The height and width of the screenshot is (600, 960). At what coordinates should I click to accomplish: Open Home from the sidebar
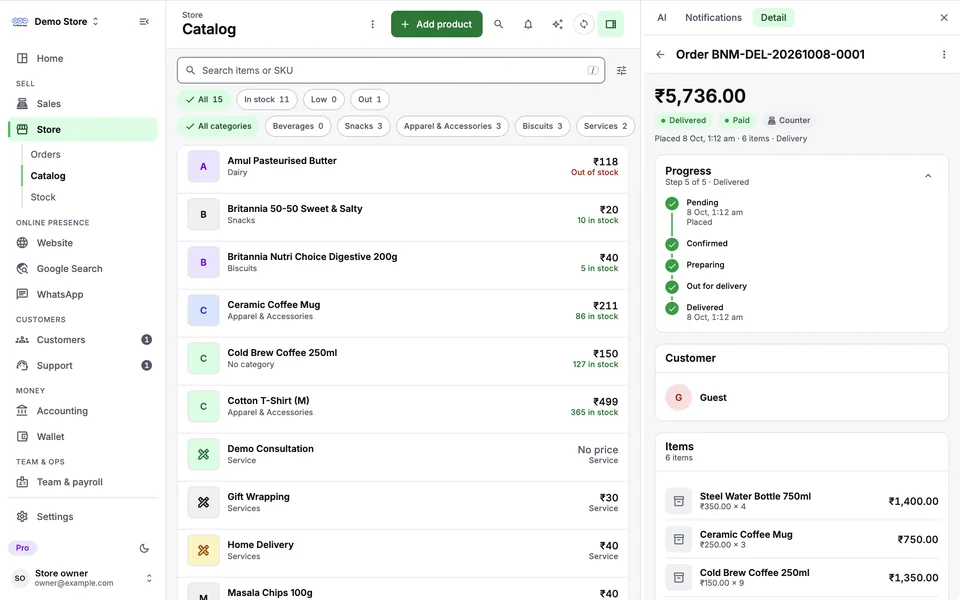(83, 58)
